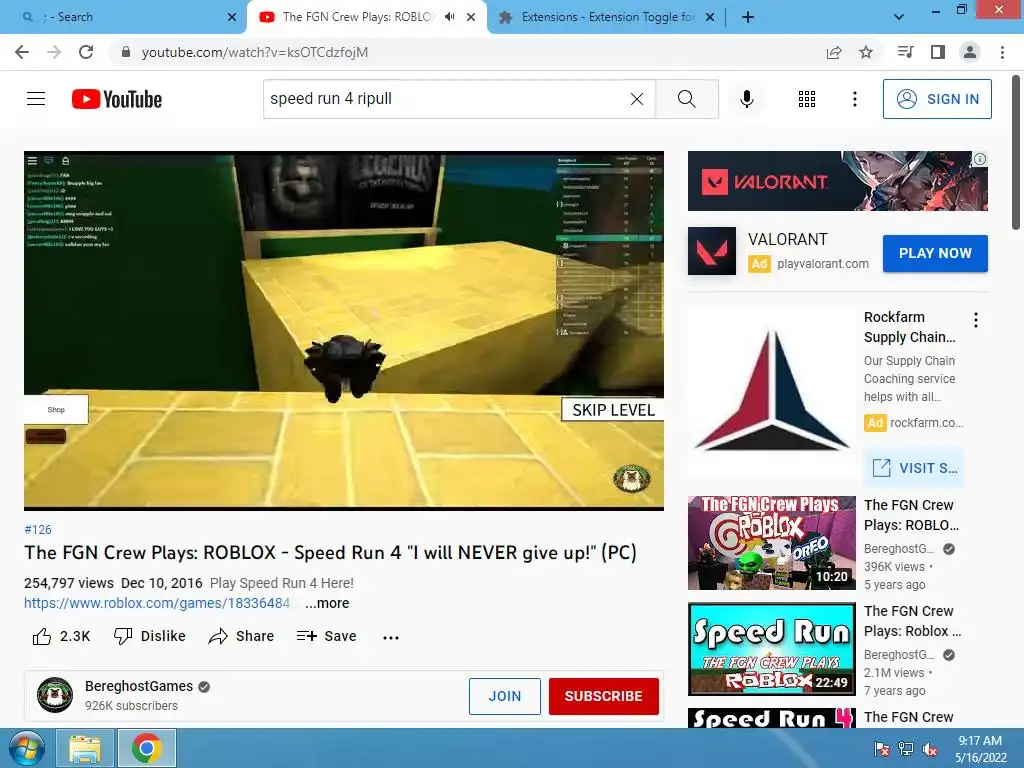1024x768 pixels.
Task: View site info lock icon
Action: [126, 52]
